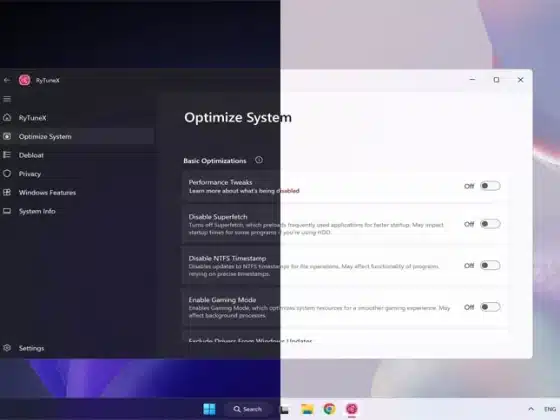Image resolution: width=560 pixels, height=420 pixels.
Task: Open File Explorer from taskbar
Action: coord(307,409)
